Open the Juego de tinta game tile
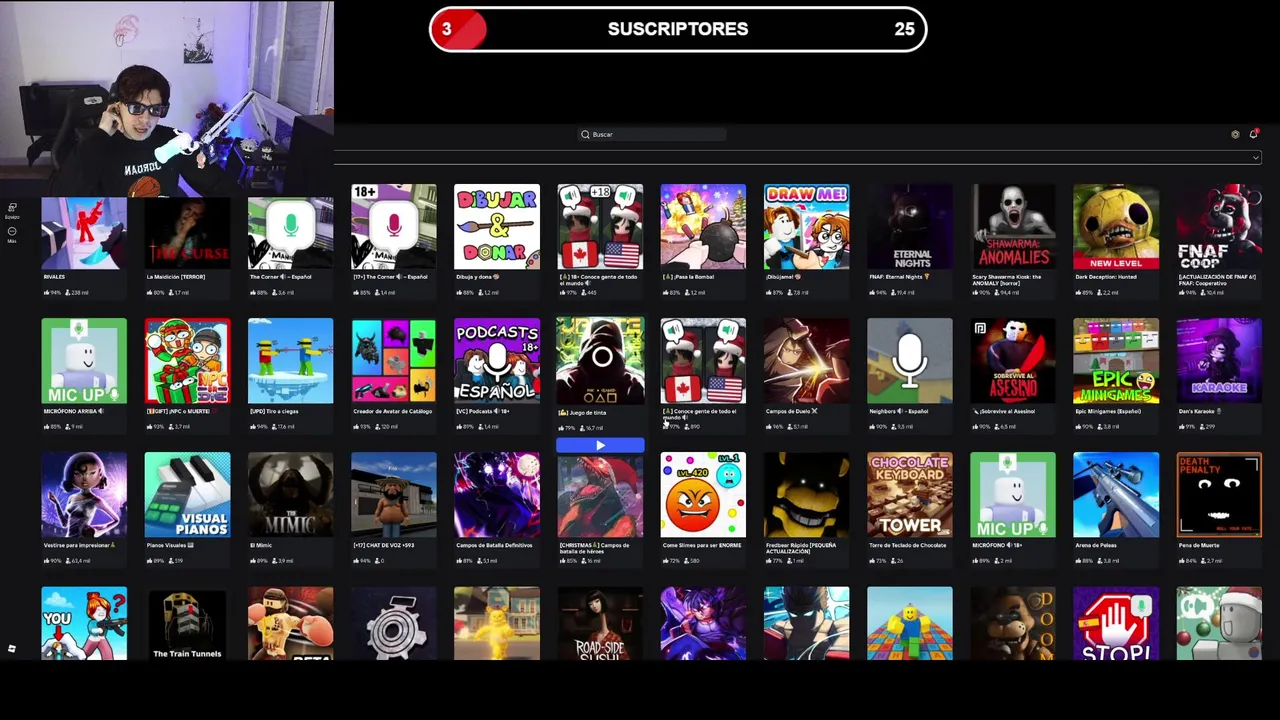This screenshot has width=1280, height=720. point(600,361)
